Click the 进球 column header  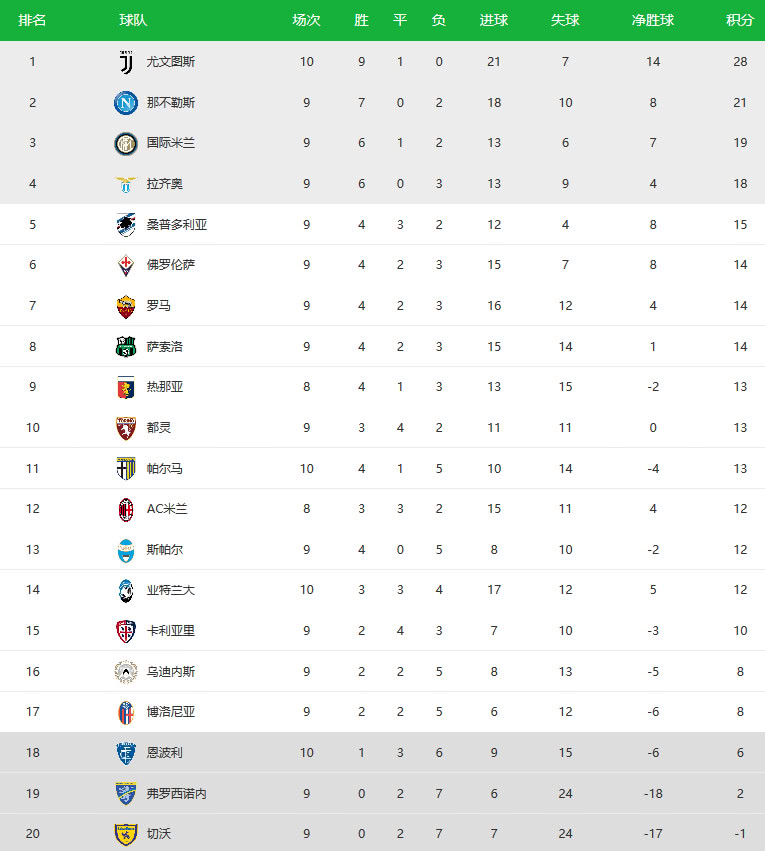click(x=494, y=21)
